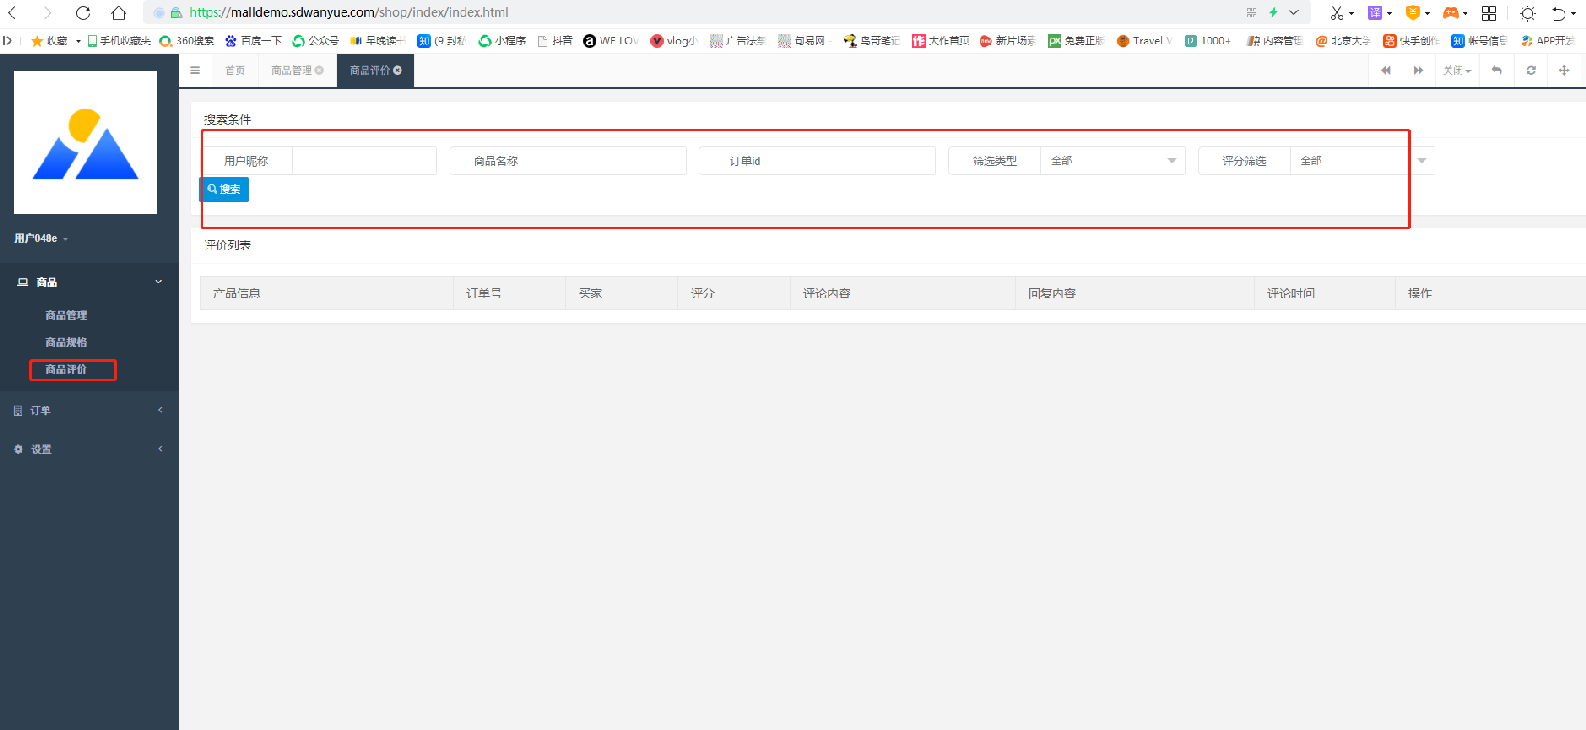1586x730 pixels.
Task: Click the blue 搜索 button
Action: [x=225, y=189]
